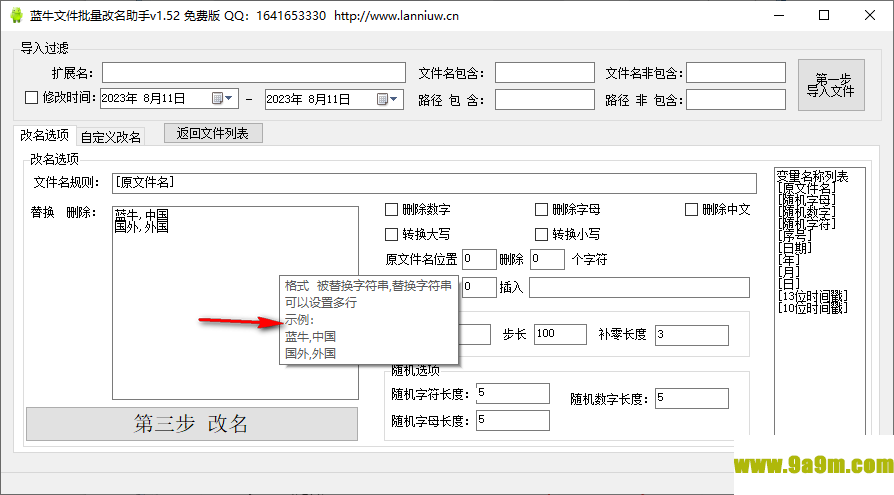Click the 插入 text field
Viewport: 894px width, 495px height.
pos(639,287)
